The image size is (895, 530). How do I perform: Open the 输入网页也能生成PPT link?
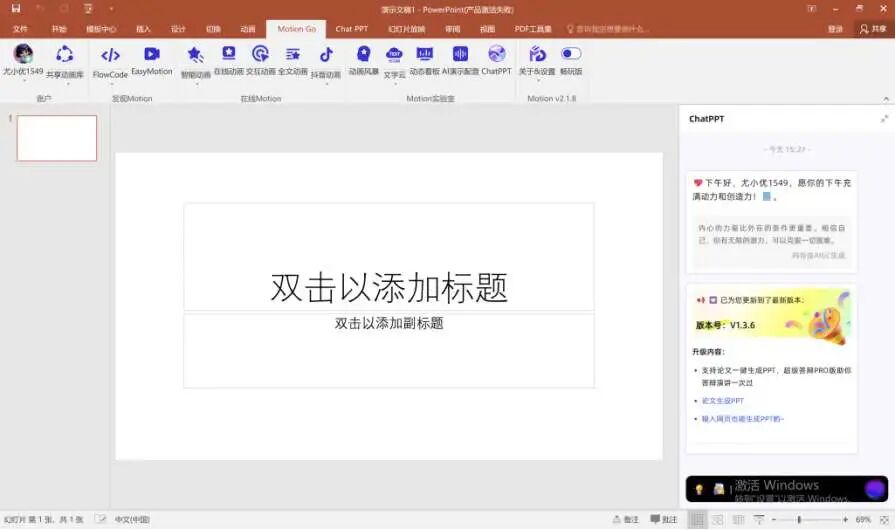(x=743, y=419)
